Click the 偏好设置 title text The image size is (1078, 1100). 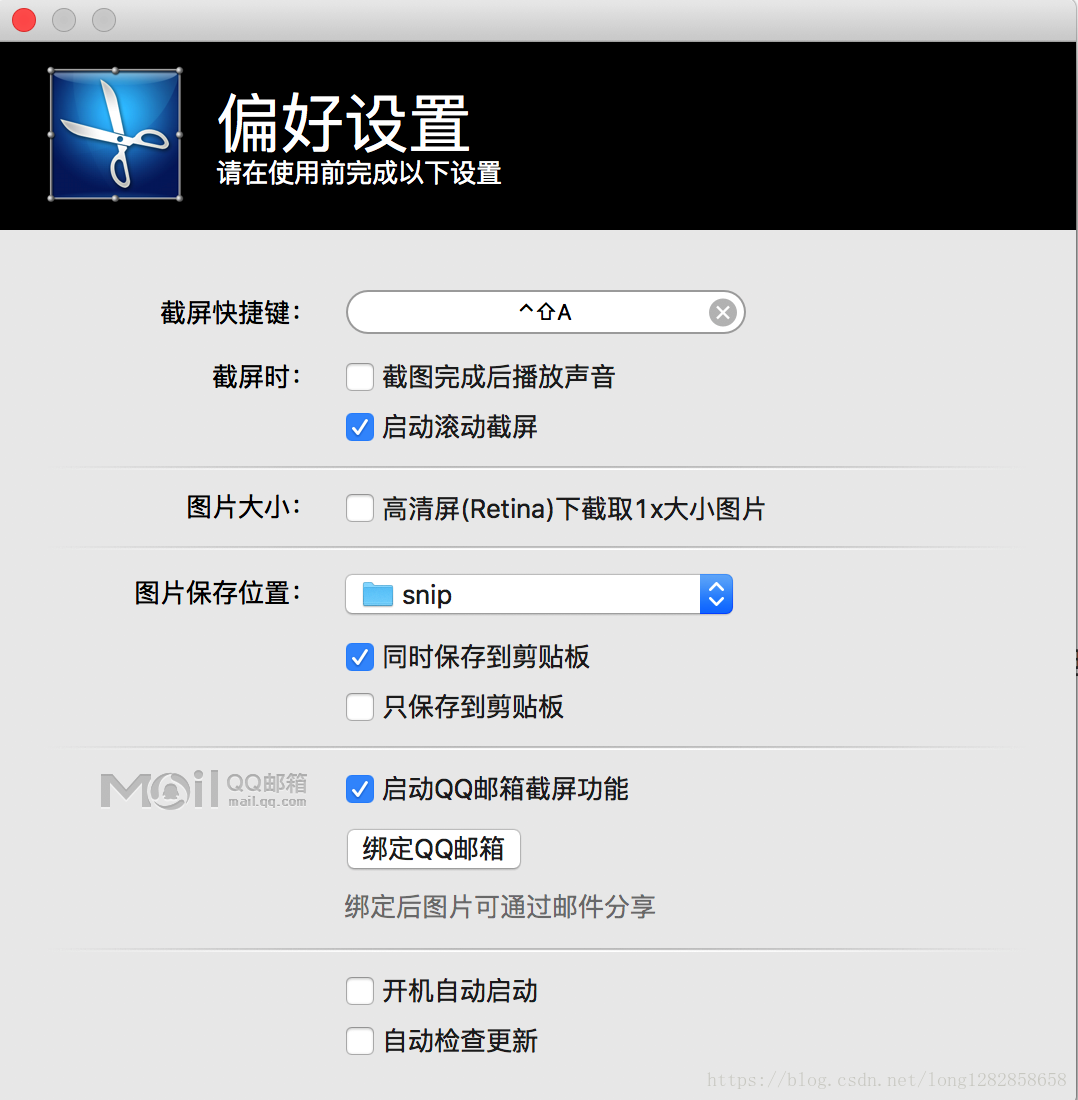(x=344, y=123)
